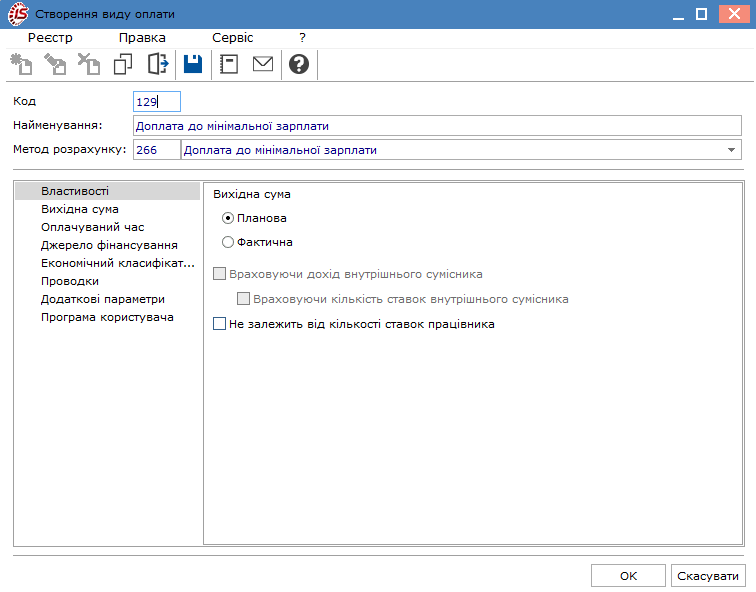Click the create new record toolbar icon

[x=21, y=64]
